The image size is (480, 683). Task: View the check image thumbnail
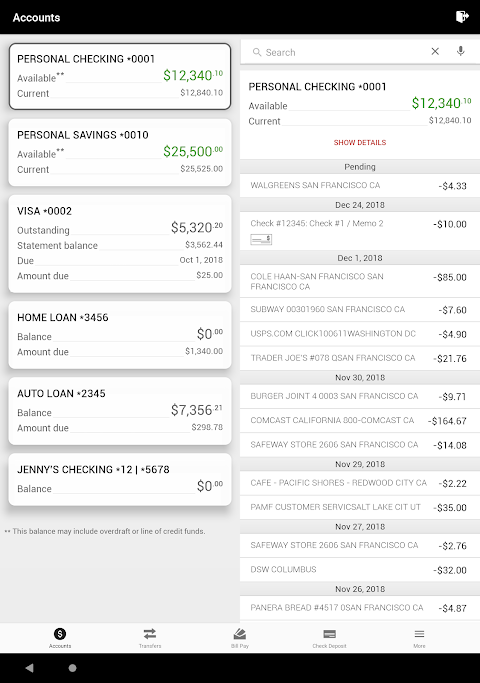(261, 239)
